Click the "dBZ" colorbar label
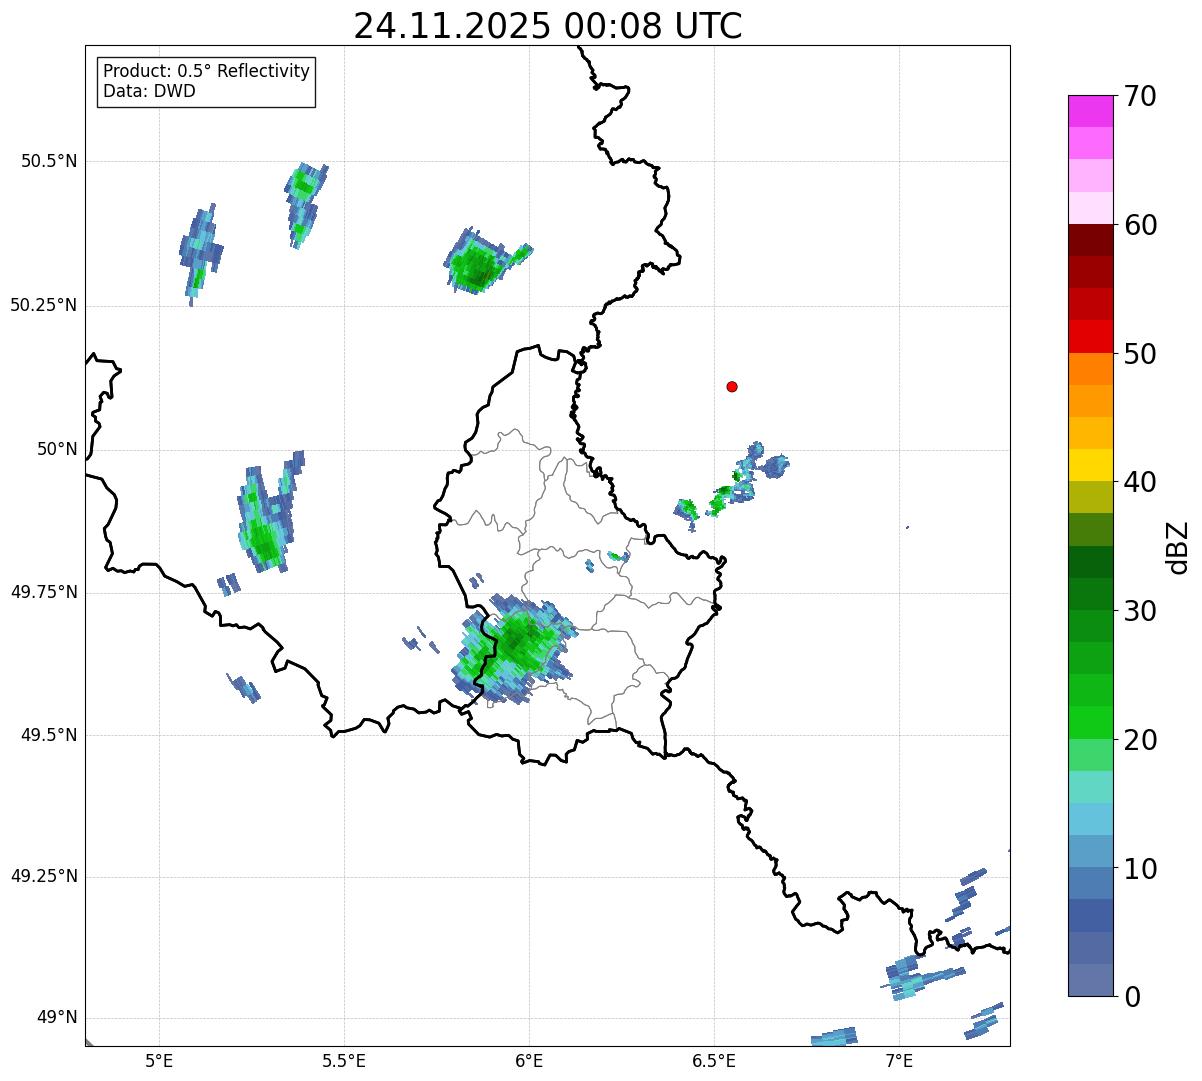Image resolution: width=1202 pixels, height=1081 pixels. [1178, 546]
